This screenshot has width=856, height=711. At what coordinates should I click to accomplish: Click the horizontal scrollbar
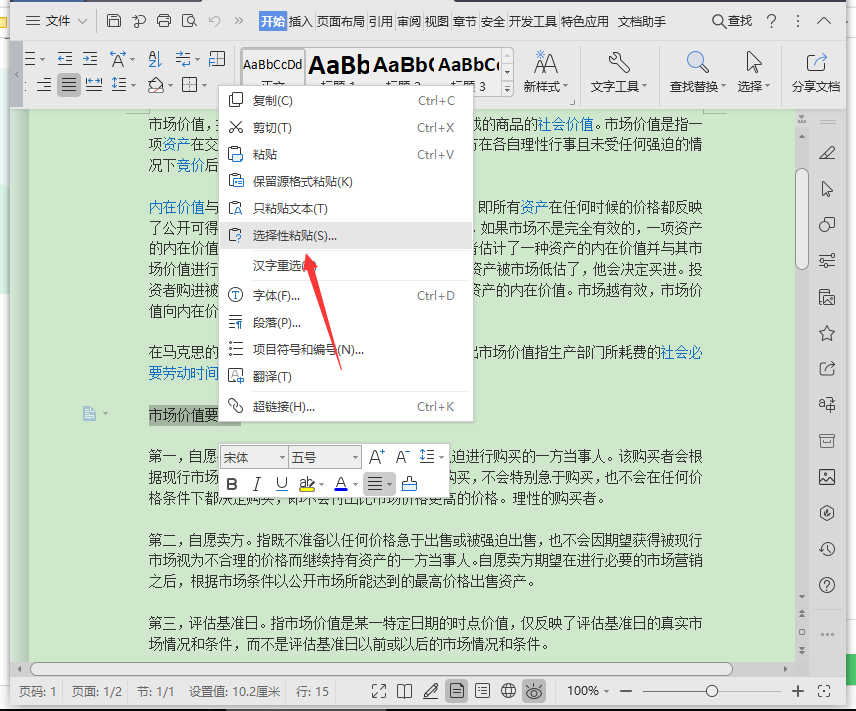coord(381,669)
